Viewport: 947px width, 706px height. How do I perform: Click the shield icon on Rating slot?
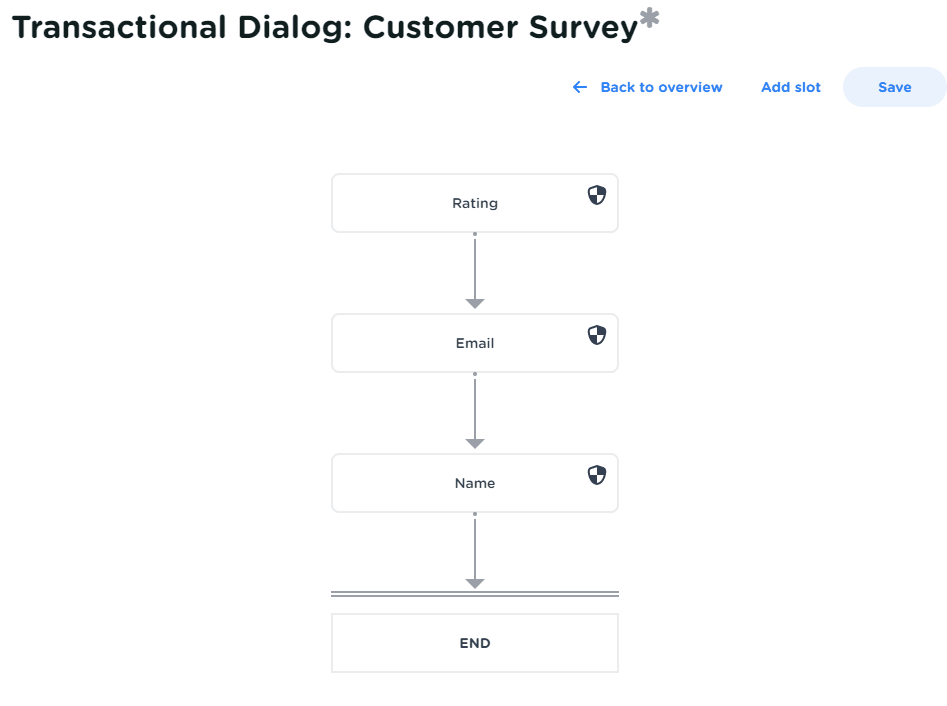596,195
